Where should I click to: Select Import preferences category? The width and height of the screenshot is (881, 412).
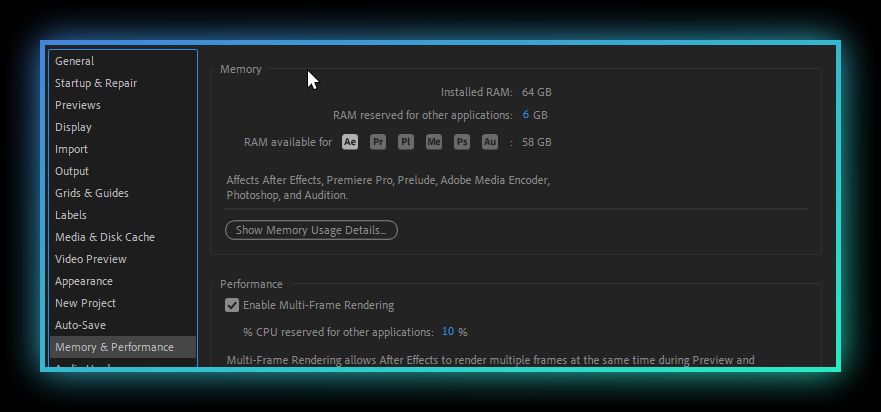(x=123, y=149)
